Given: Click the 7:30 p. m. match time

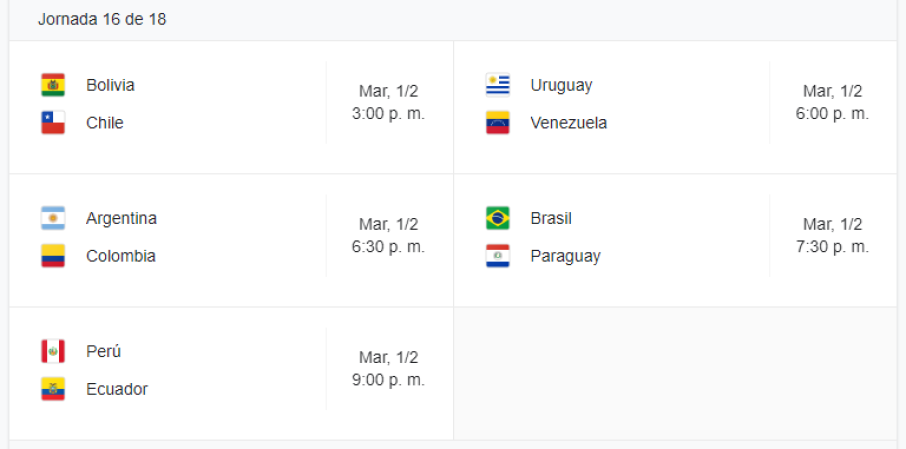Looking at the screenshot, I should coord(832,247).
